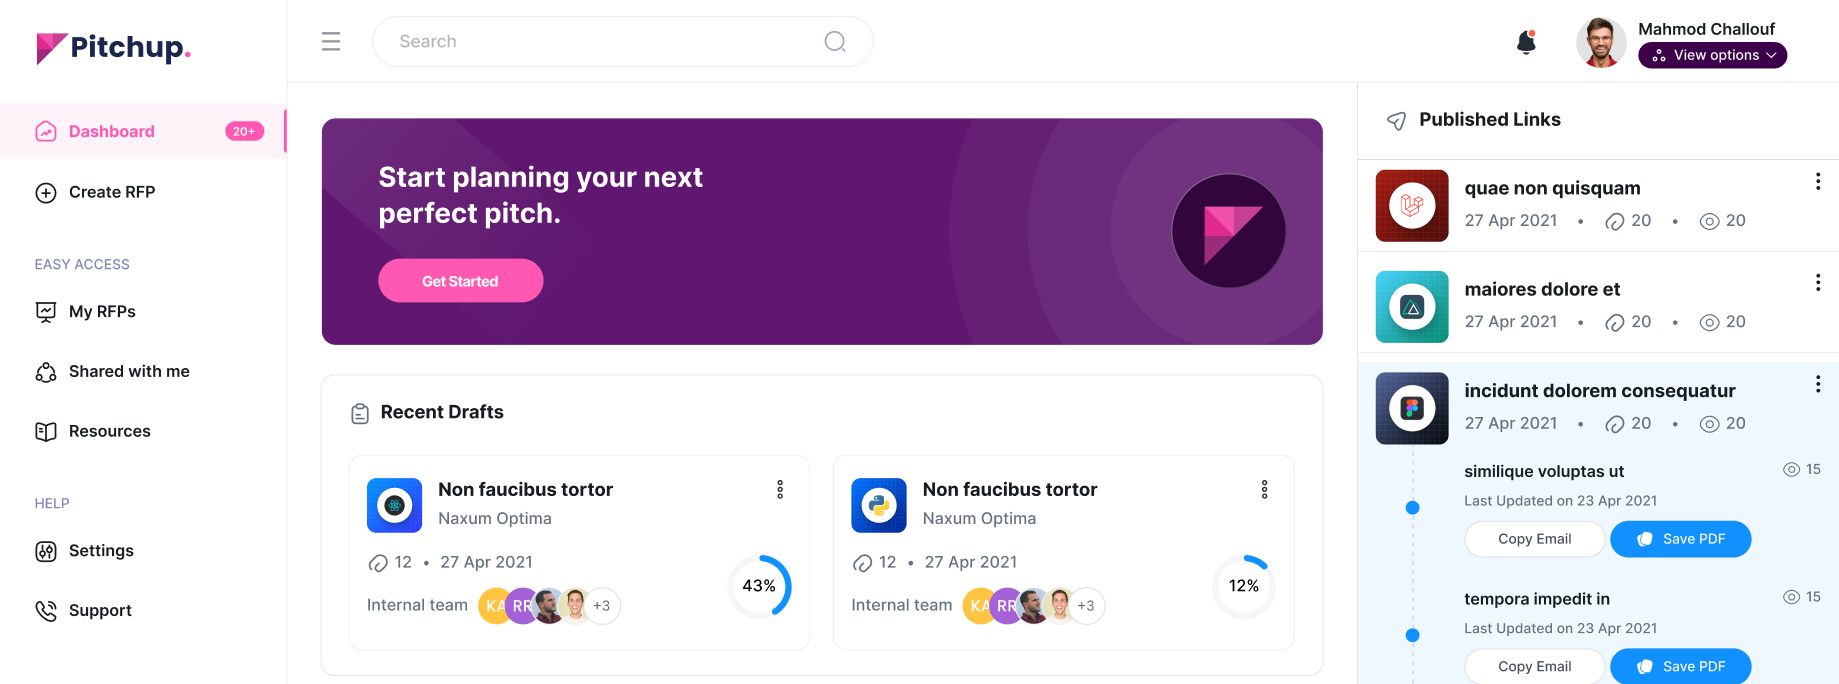1839x684 pixels.
Task: Expand options for maiores dolore et link
Action: point(1817,283)
